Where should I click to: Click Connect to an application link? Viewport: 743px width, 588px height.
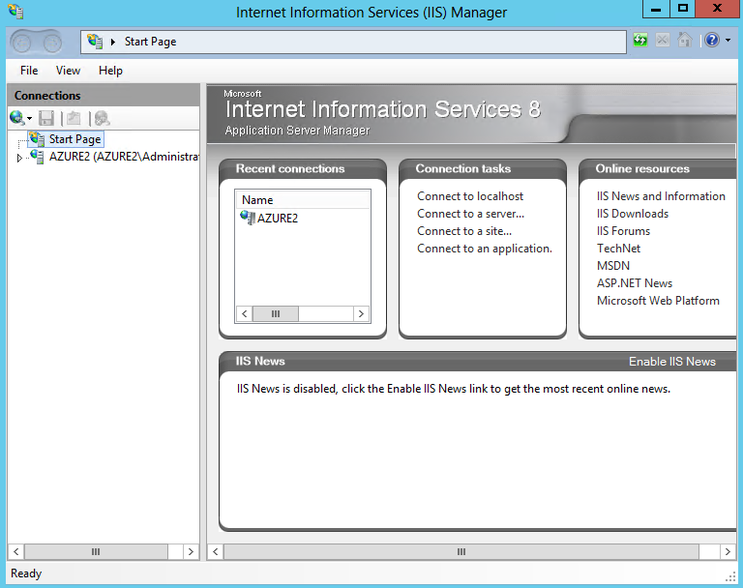point(484,249)
